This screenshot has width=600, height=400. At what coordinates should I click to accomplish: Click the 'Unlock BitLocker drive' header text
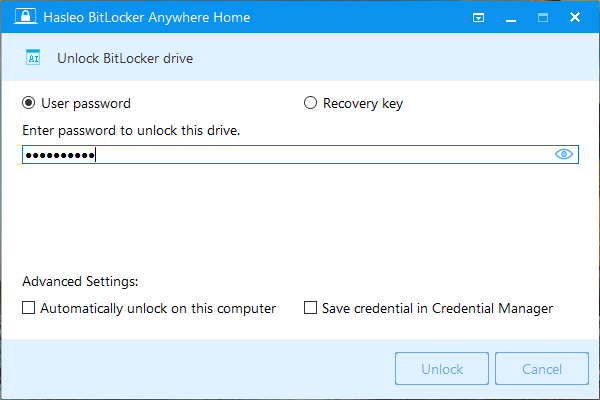[x=125, y=58]
